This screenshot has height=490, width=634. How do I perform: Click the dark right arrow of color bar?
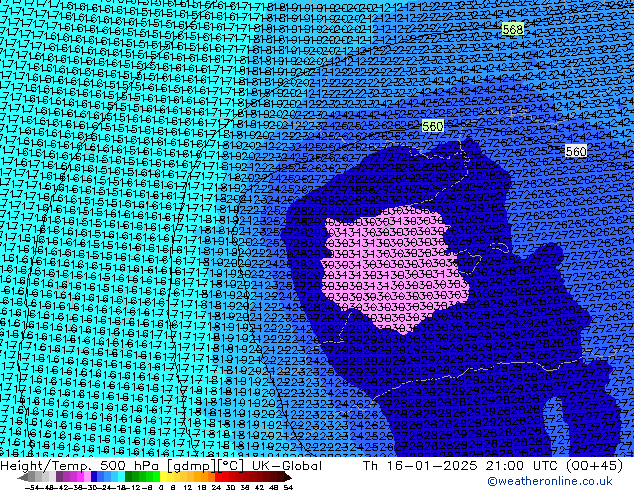[x=288, y=477]
